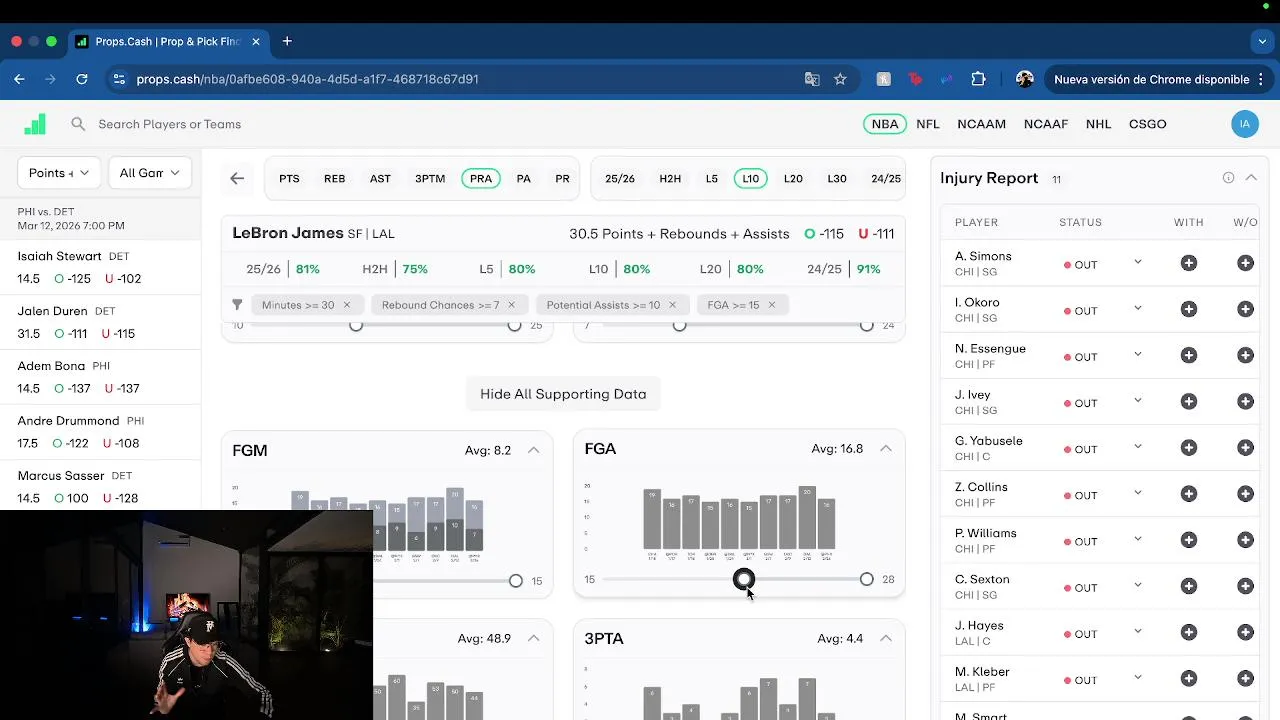Add N. Essengue to W/O filter
Viewport: 1280px width, 720px height.
pos(1245,355)
